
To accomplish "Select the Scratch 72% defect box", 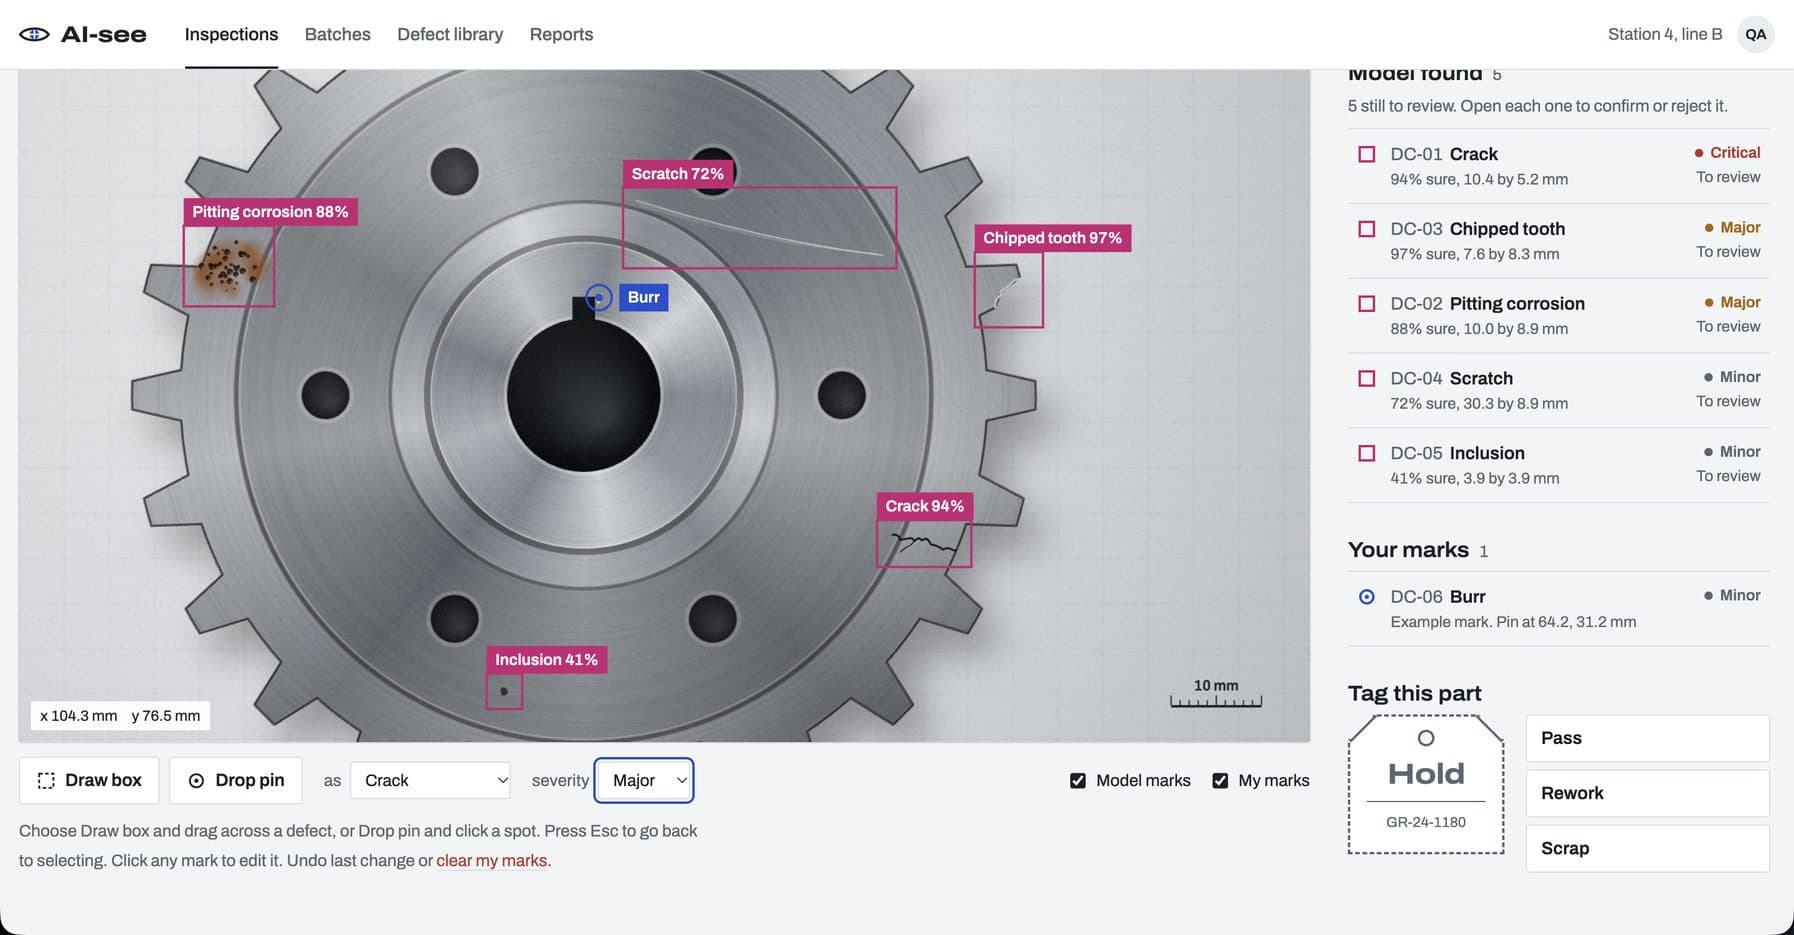I will click(x=759, y=227).
